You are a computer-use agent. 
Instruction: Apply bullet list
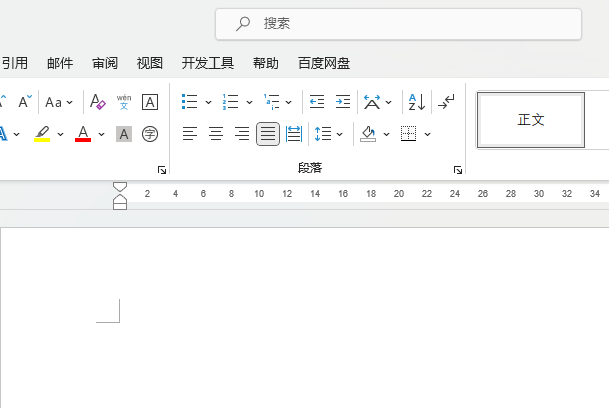click(x=190, y=102)
